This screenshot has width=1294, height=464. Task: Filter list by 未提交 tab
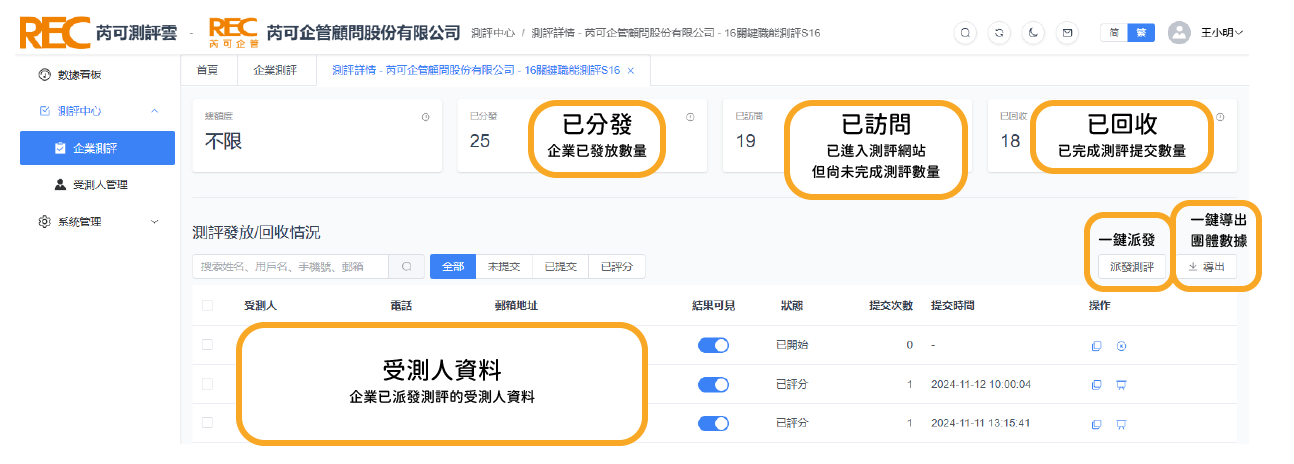(502, 267)
